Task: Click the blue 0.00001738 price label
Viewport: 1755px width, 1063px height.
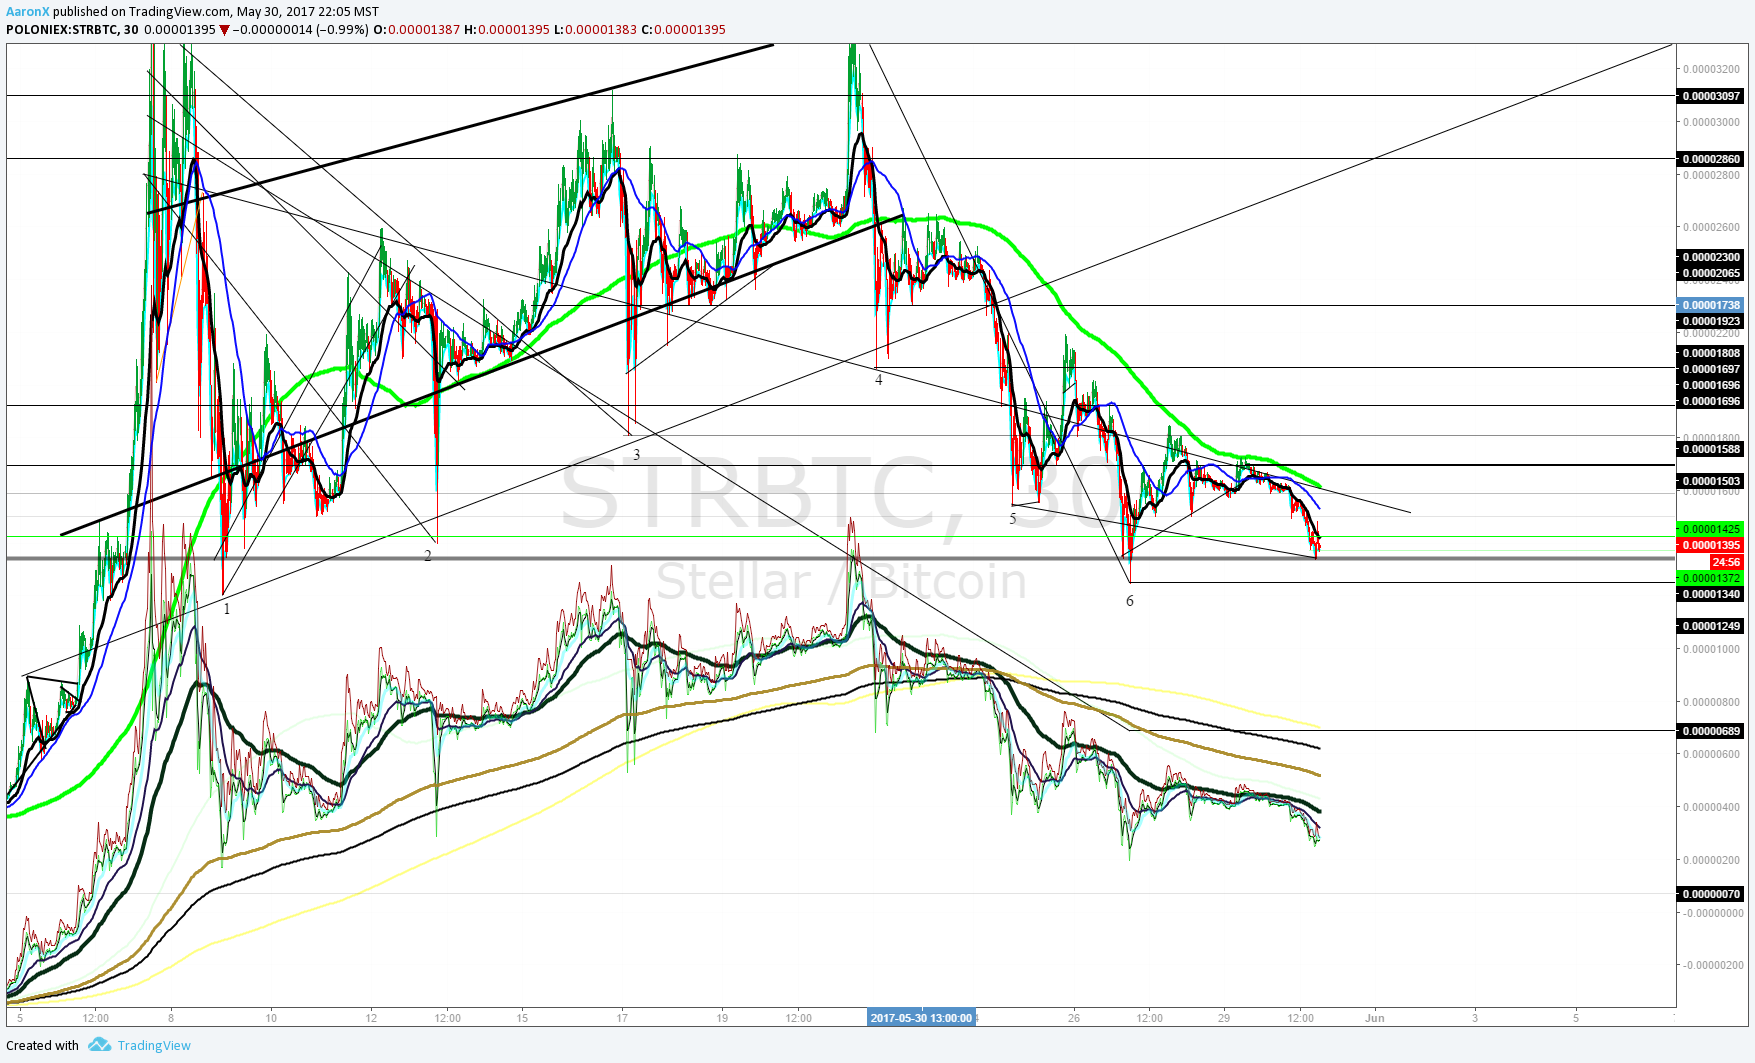Action: point(1711,305)
